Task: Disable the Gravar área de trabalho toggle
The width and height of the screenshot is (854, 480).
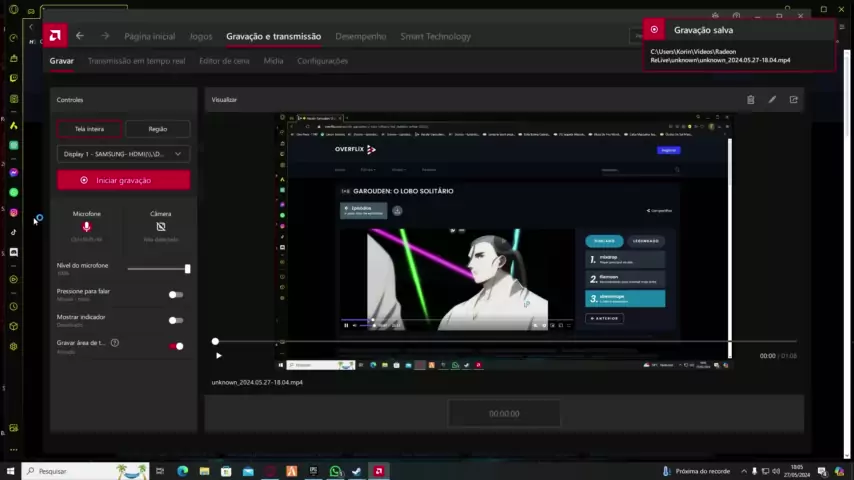Action: pyautogui.click(x=176, y=346)
